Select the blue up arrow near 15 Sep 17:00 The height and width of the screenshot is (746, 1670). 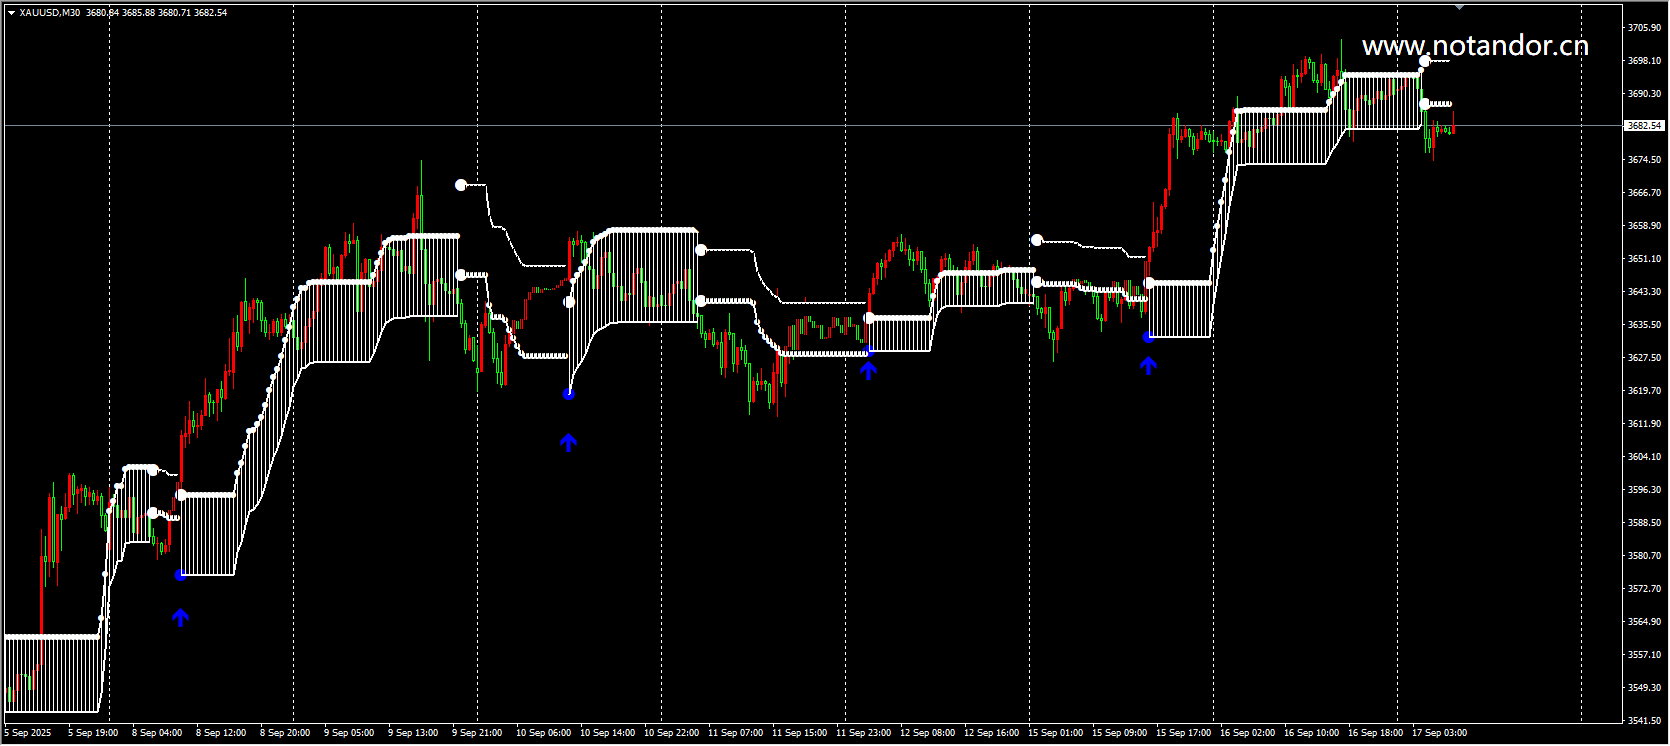click(x=1148, y=366)
